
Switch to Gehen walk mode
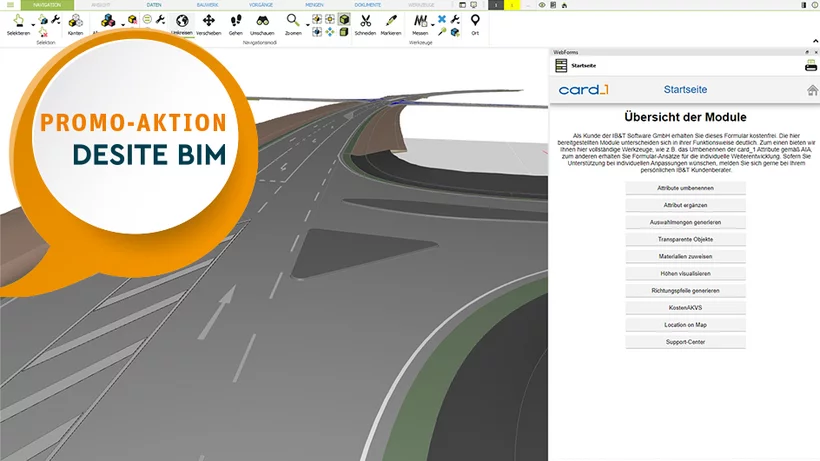tap(236, 25)
